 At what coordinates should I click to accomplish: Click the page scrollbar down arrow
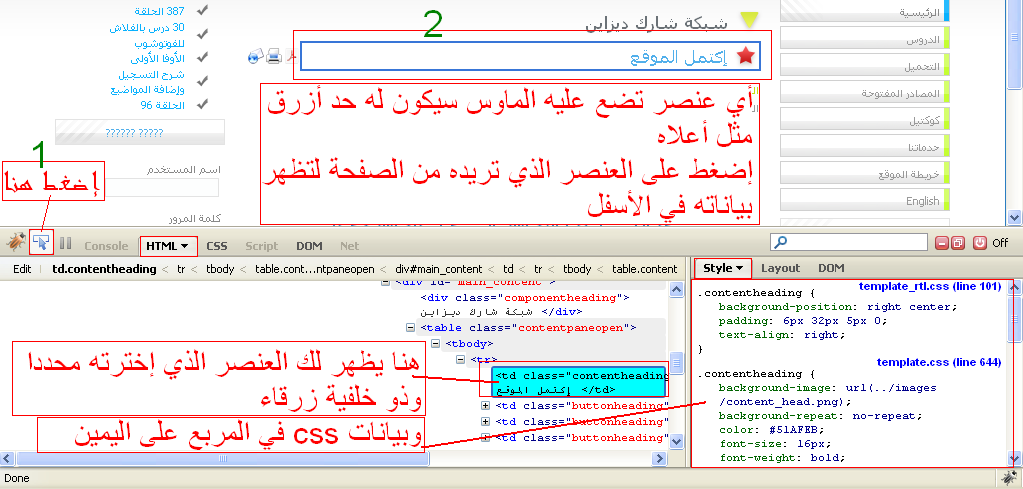pos(1015,218)
